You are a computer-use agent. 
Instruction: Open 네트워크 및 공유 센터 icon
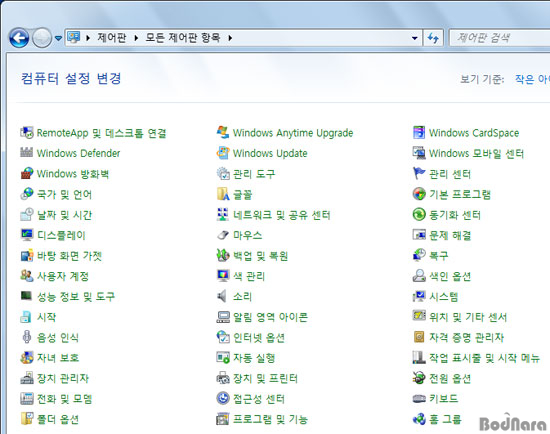pos(223,215)
